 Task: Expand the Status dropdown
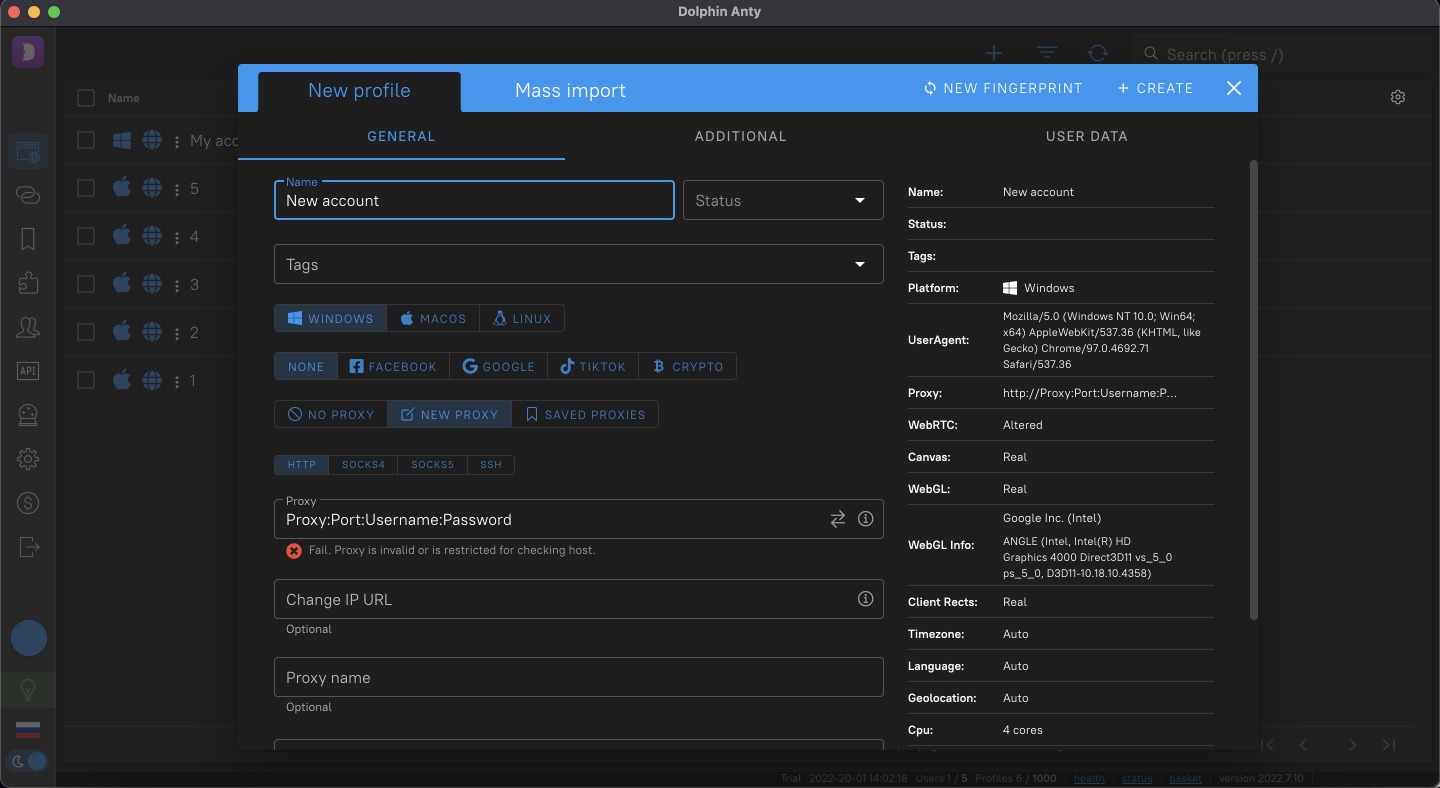click(x=783, y=200)
